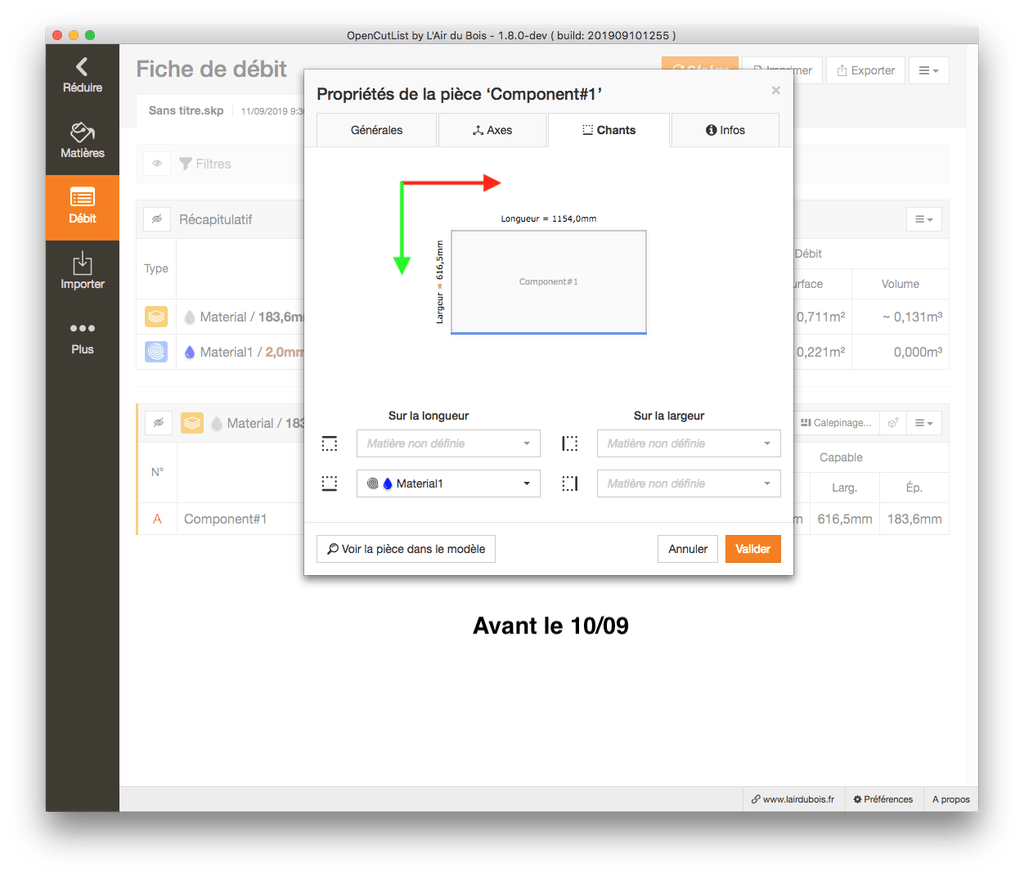The width and height of the screenshot is (1024, 877).
Task: Open the www.lairdubois.fr link
Action: pyautogui.click(x=793, y=799)
